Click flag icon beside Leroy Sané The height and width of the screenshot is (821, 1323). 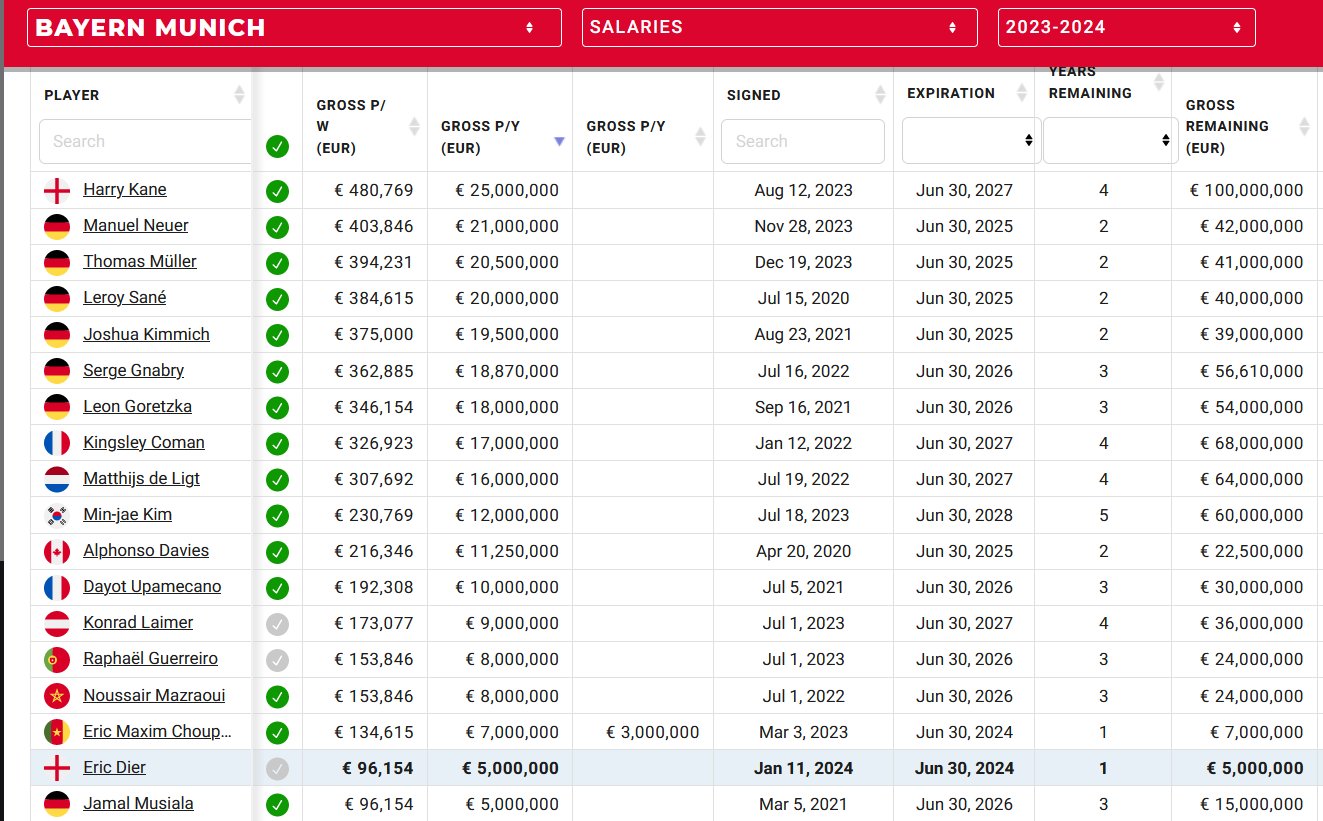tap(56, 298)
